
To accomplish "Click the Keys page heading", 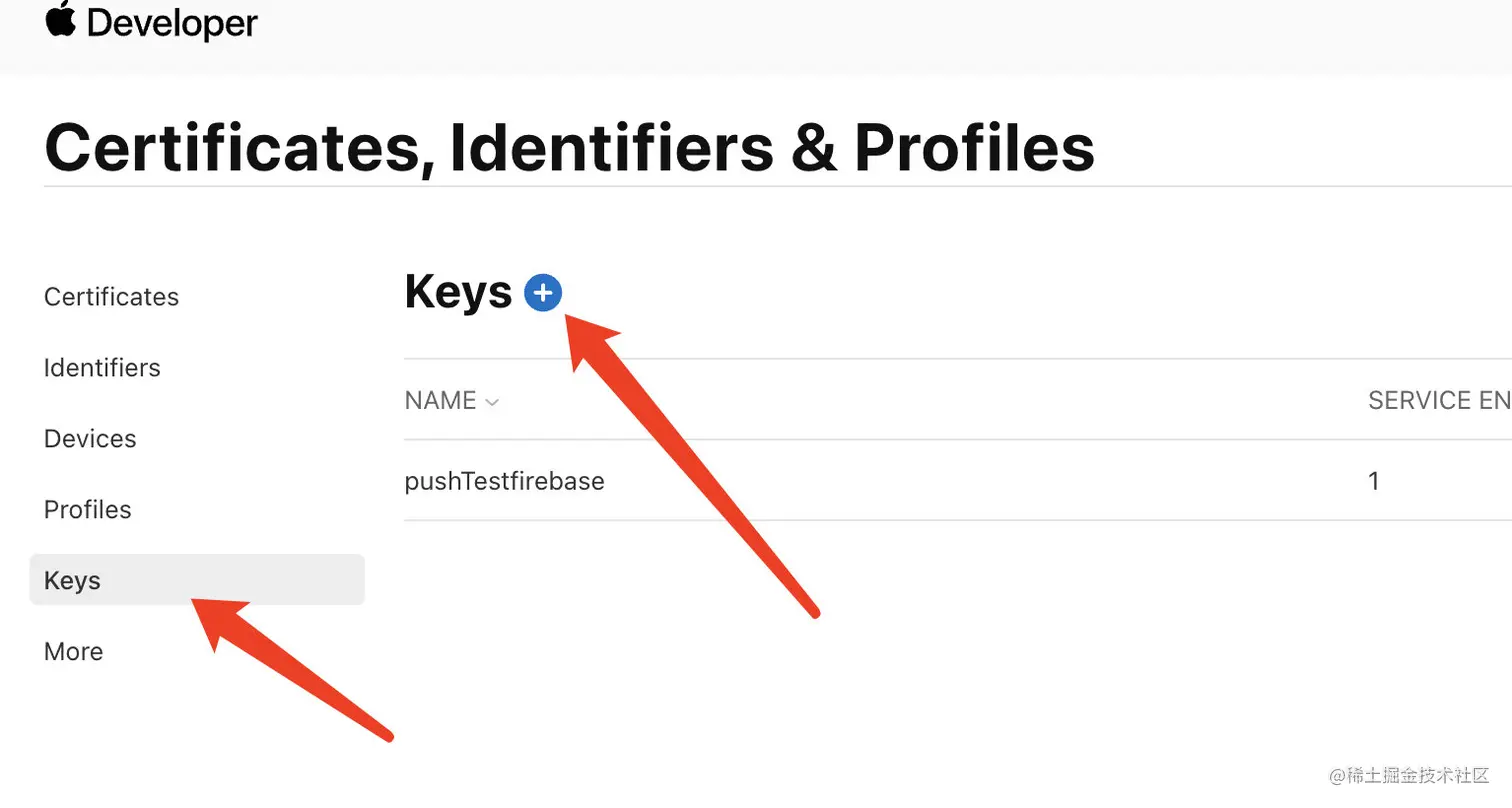I will coord(458,292).
